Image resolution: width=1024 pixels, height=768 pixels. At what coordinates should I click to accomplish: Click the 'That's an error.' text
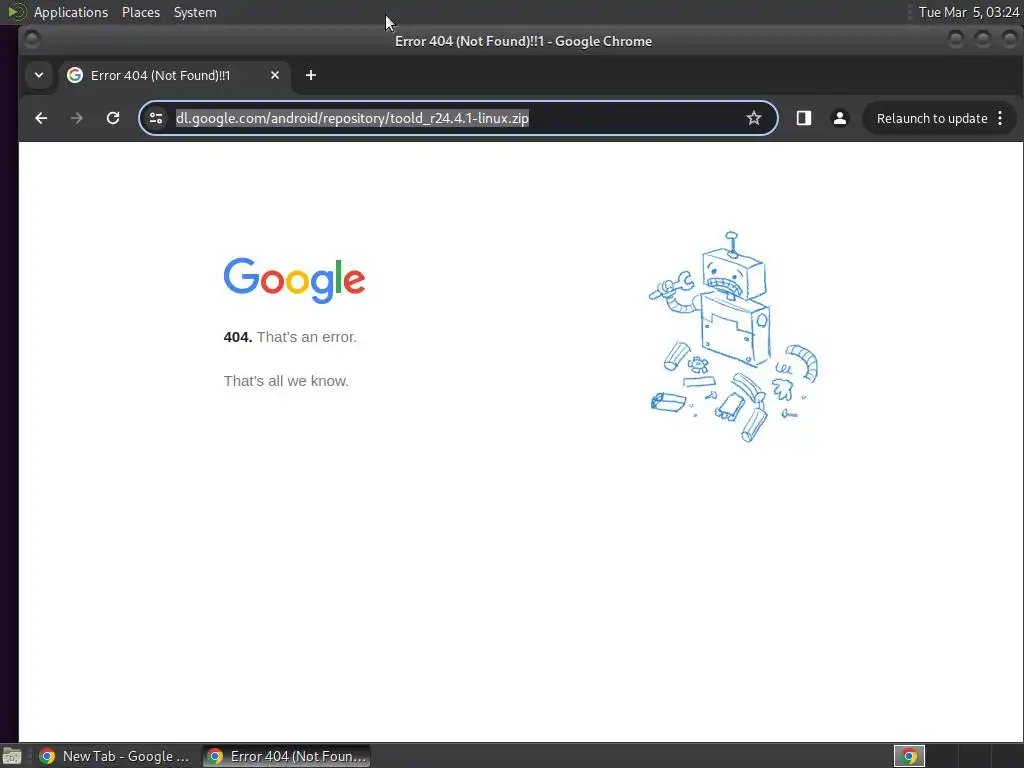tap(306, 337)
